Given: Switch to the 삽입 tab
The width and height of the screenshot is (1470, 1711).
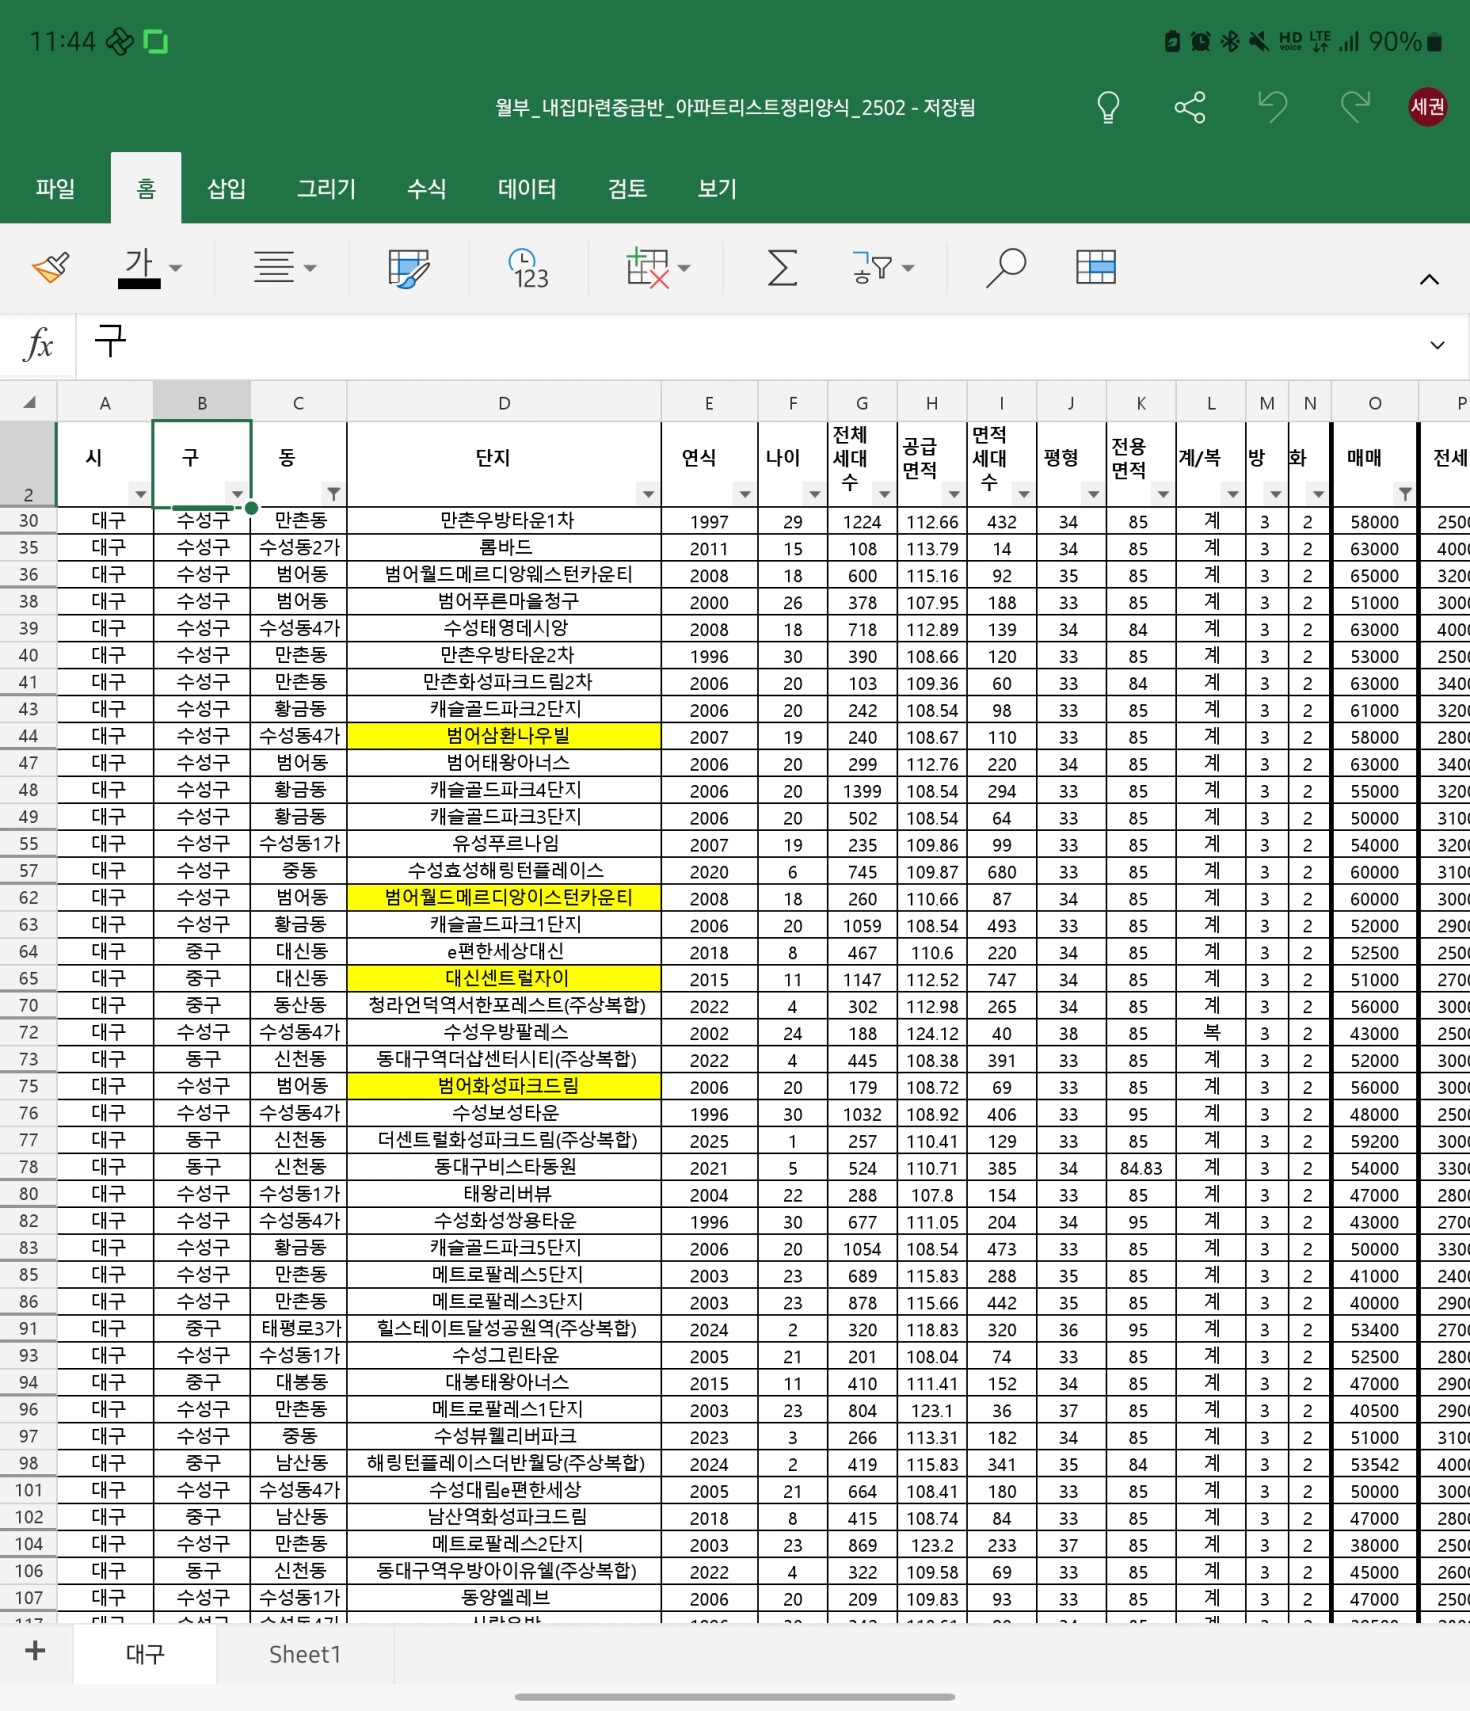Looking at the screenshot, I should click(x=227, y=188).
